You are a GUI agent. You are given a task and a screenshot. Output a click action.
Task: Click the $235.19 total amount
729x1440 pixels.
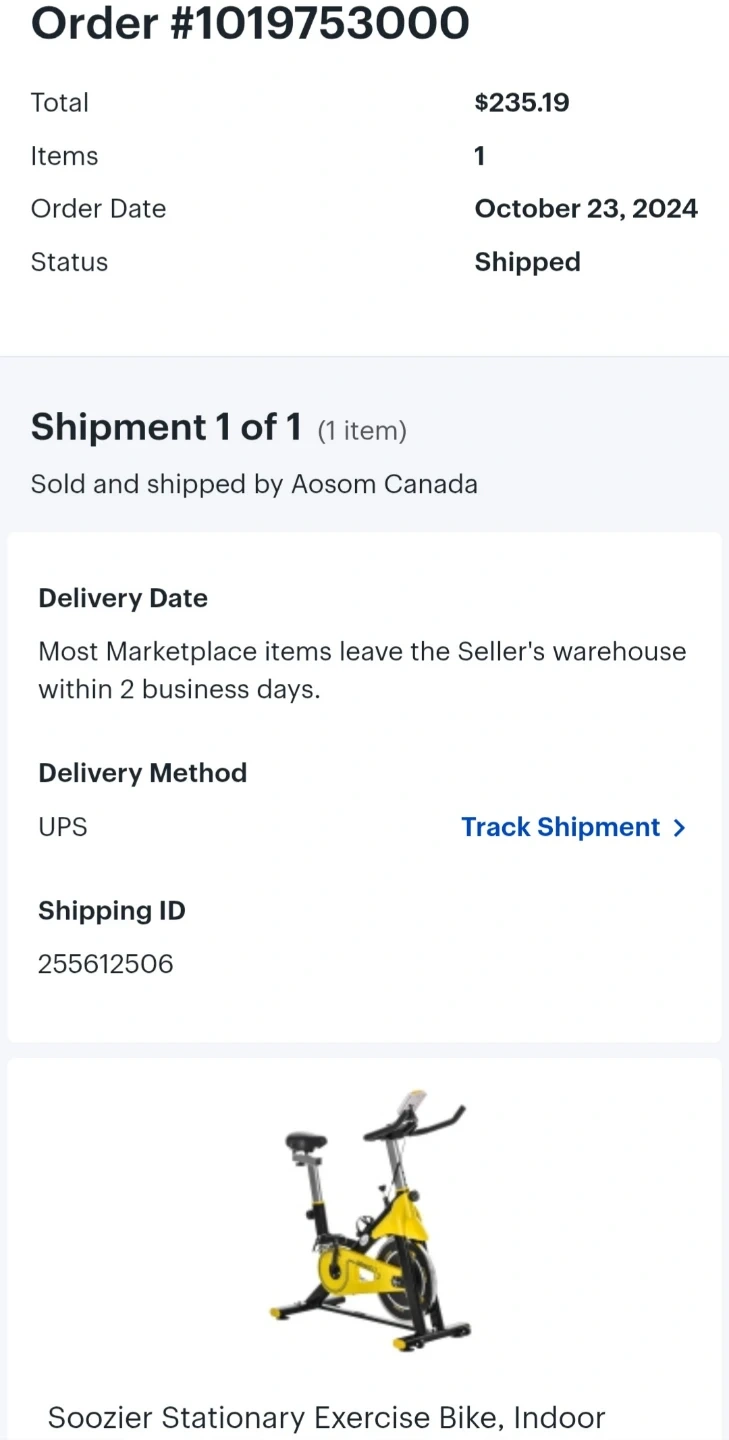tap(521, 102)
